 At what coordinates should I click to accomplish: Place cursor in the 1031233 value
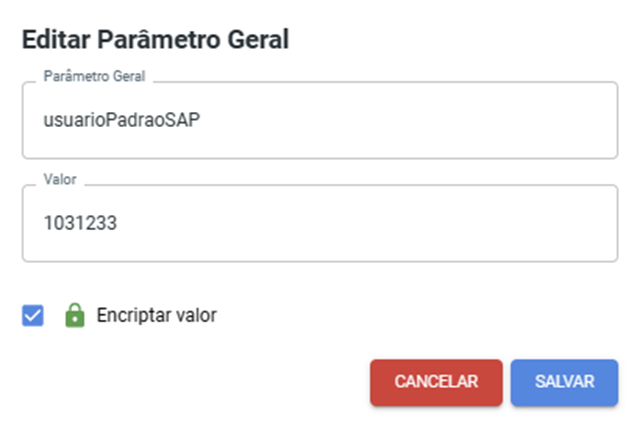pyautogui.click(x=80, y=223)
